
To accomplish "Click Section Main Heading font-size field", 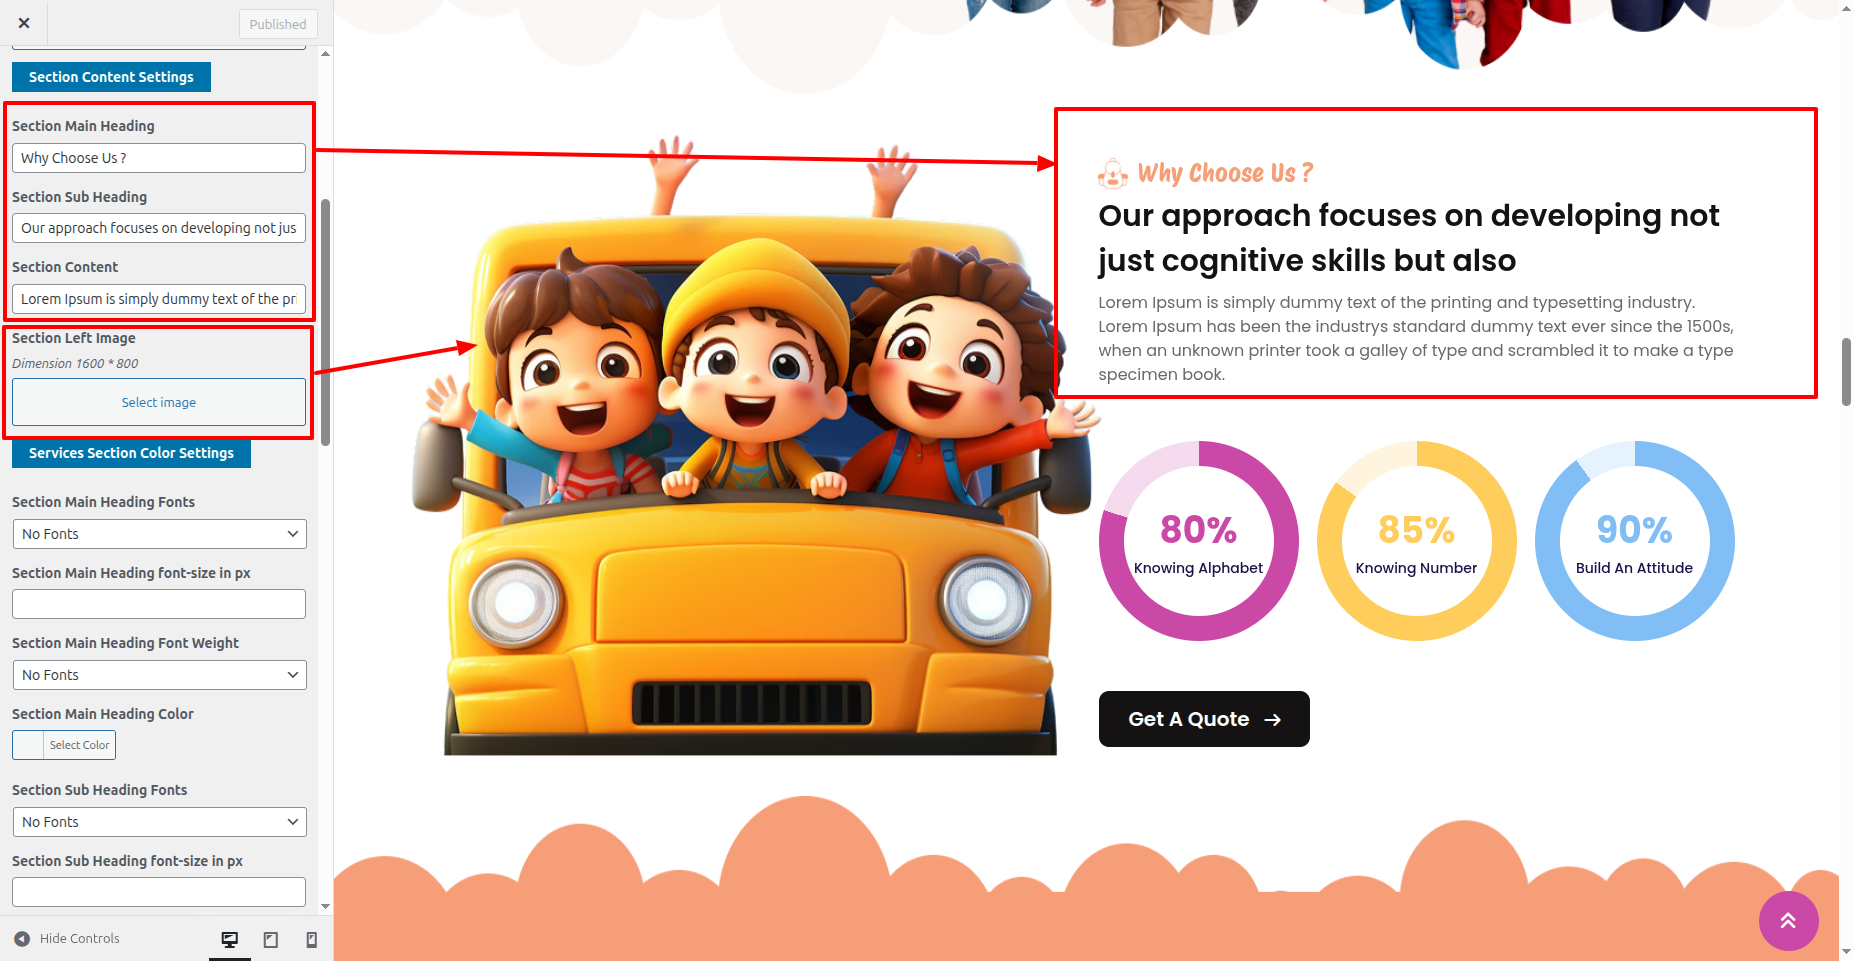I will [x=159, y=604].
